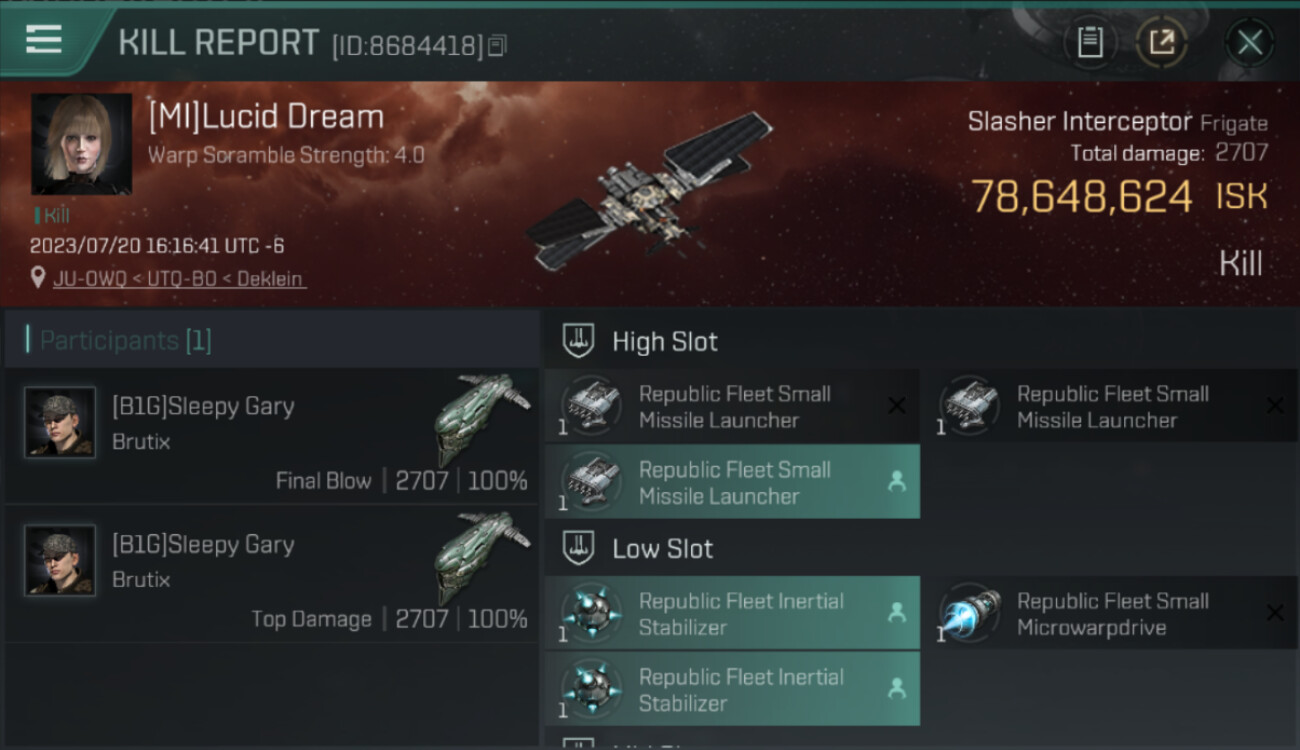Copy the kill report ID

[x=497, y=45]
